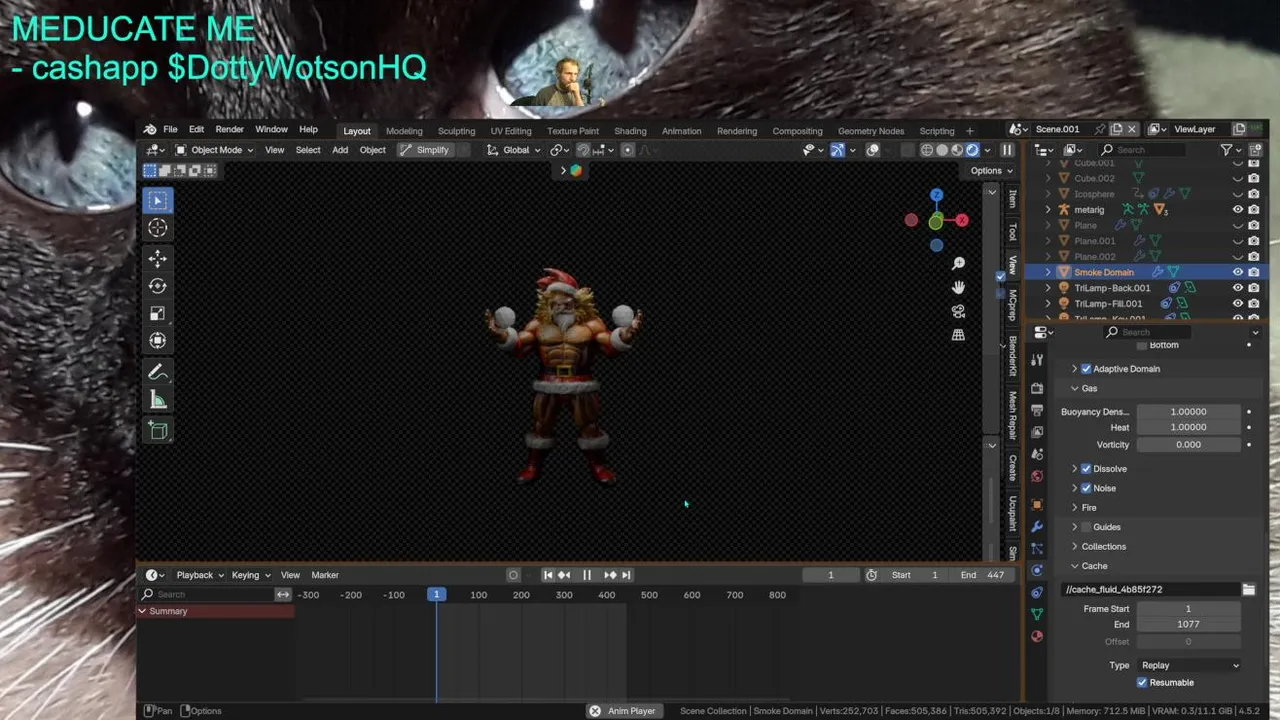Open the timeline Marker menu
The image size is (1280, 720).
pos(325,575)
